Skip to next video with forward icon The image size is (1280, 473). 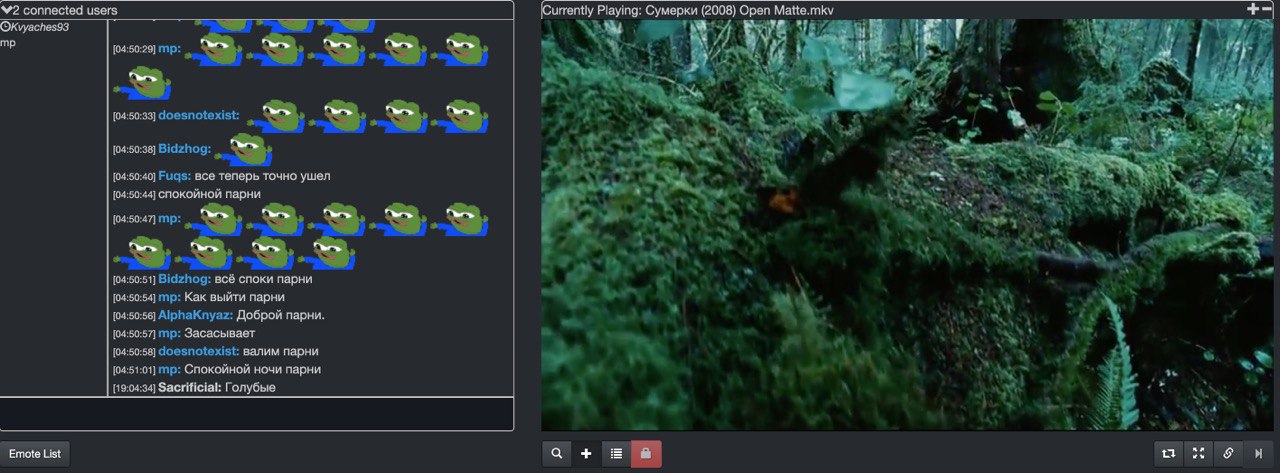1258,454
